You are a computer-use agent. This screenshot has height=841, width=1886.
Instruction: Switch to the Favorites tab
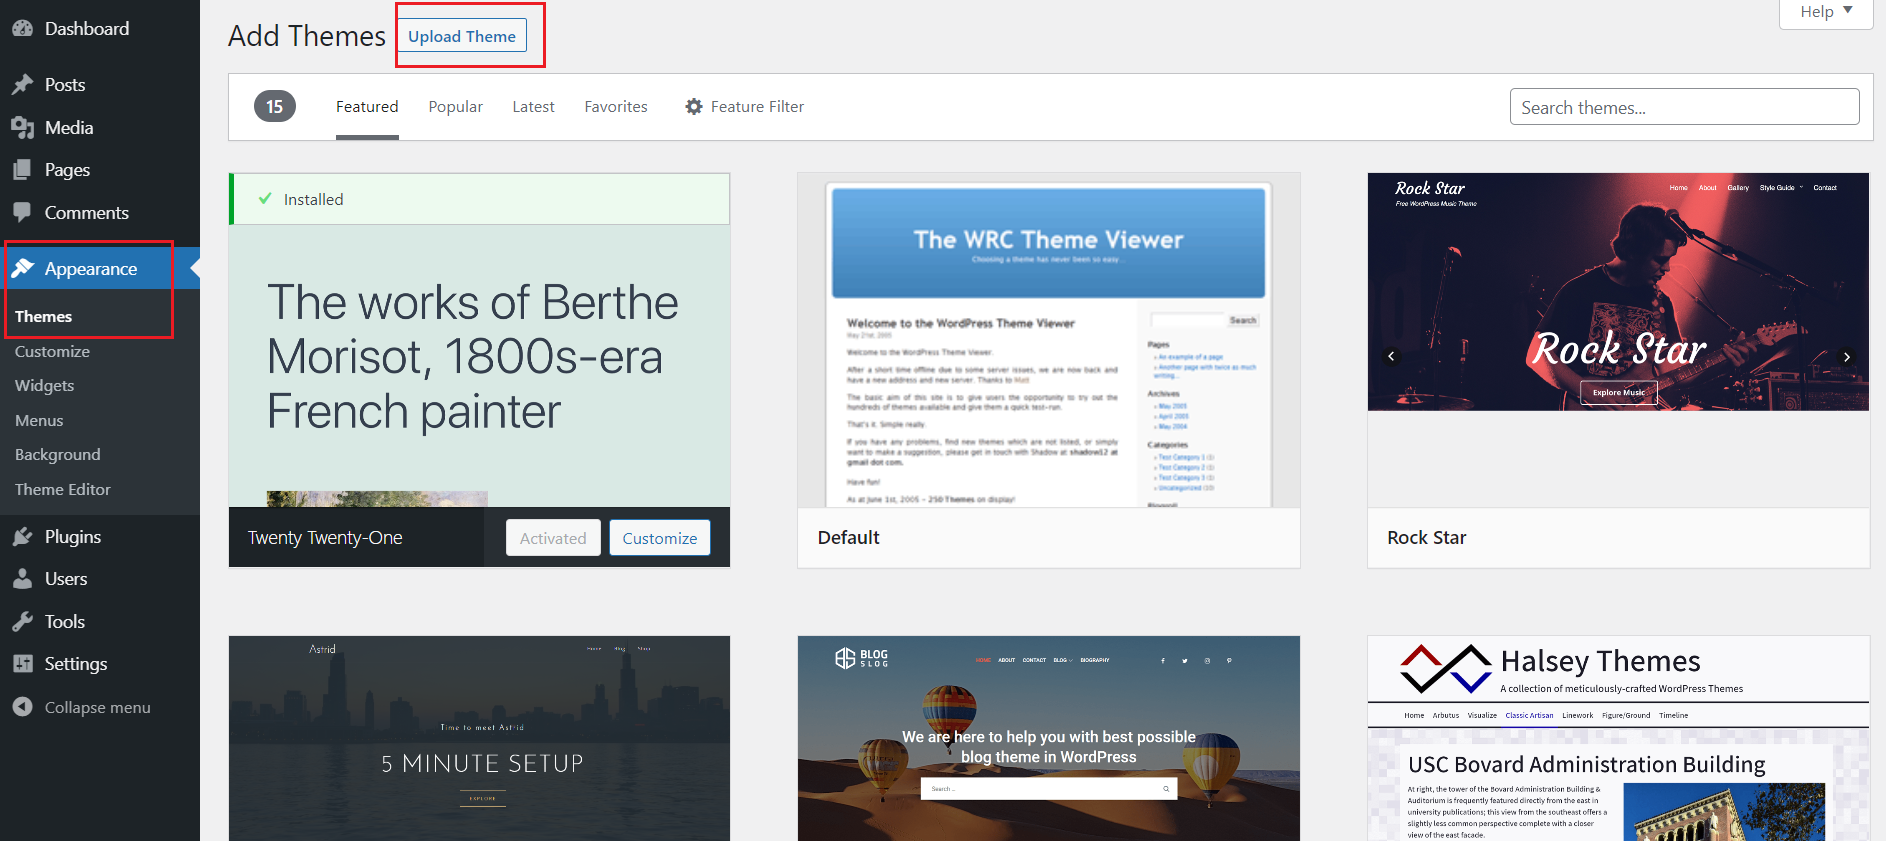pos(616,107)
